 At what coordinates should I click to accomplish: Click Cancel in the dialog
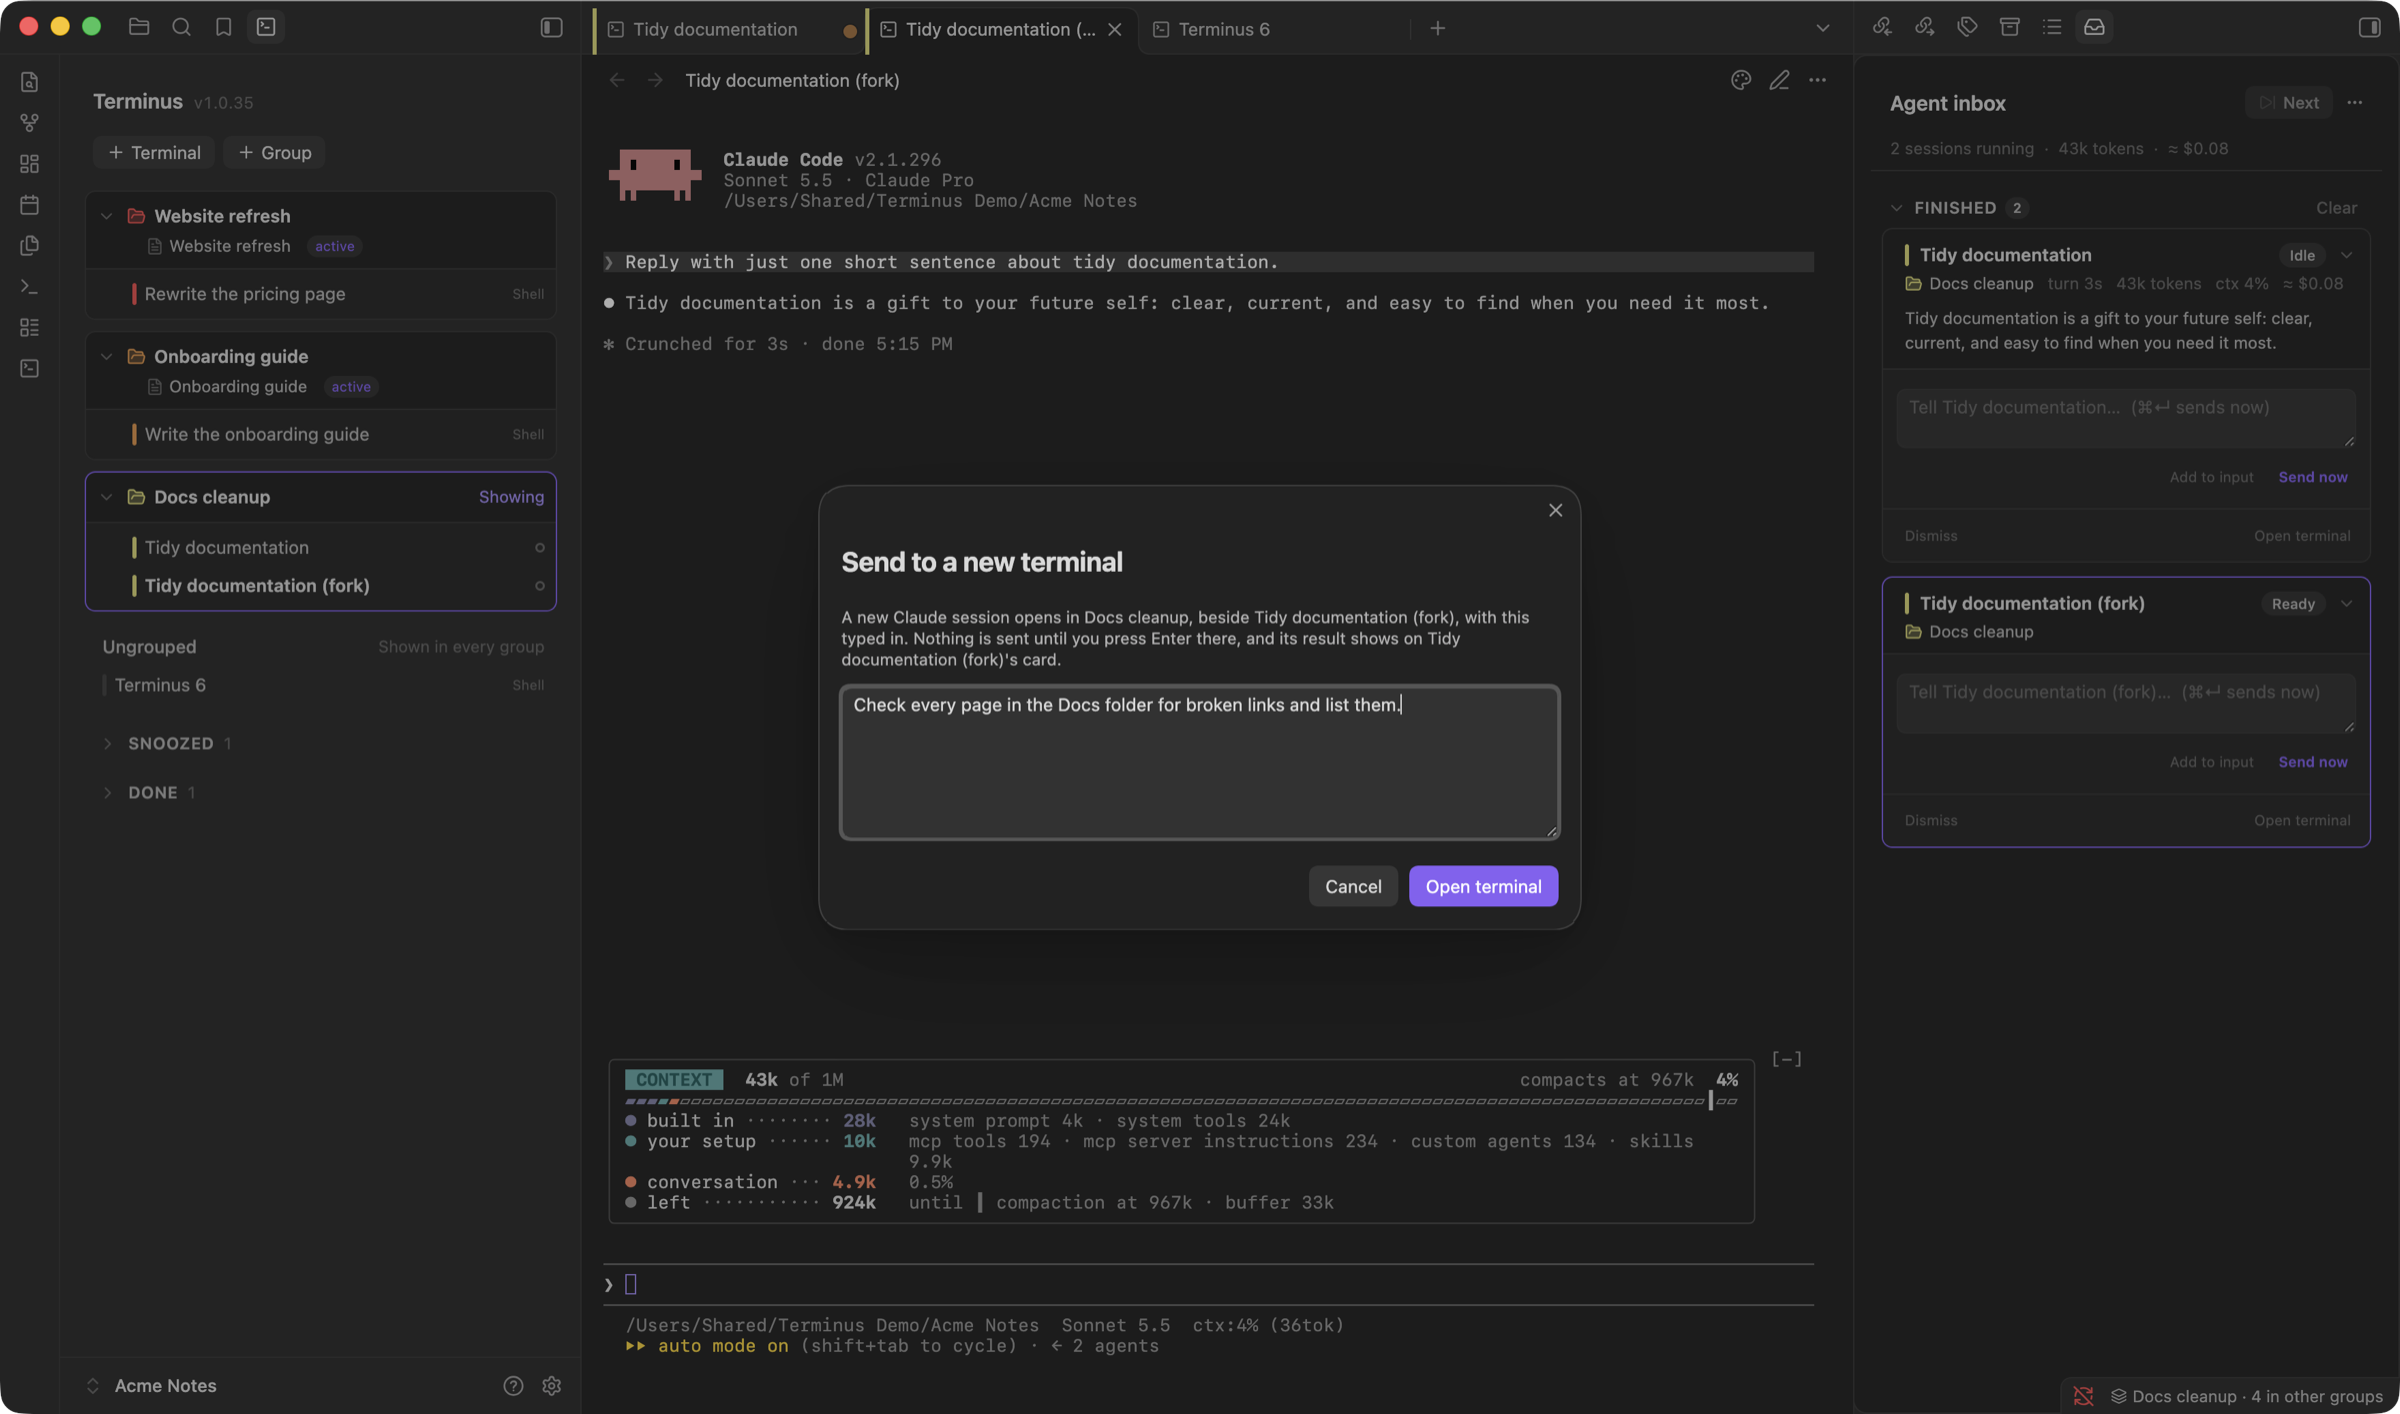coord(1353,886)
